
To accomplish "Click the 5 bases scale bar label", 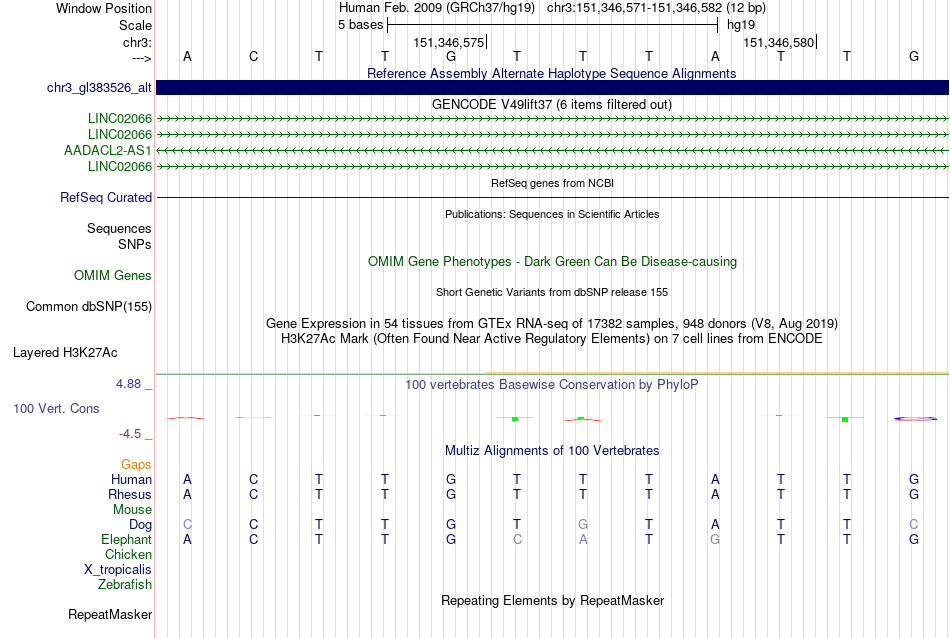I will coord(360,25).
